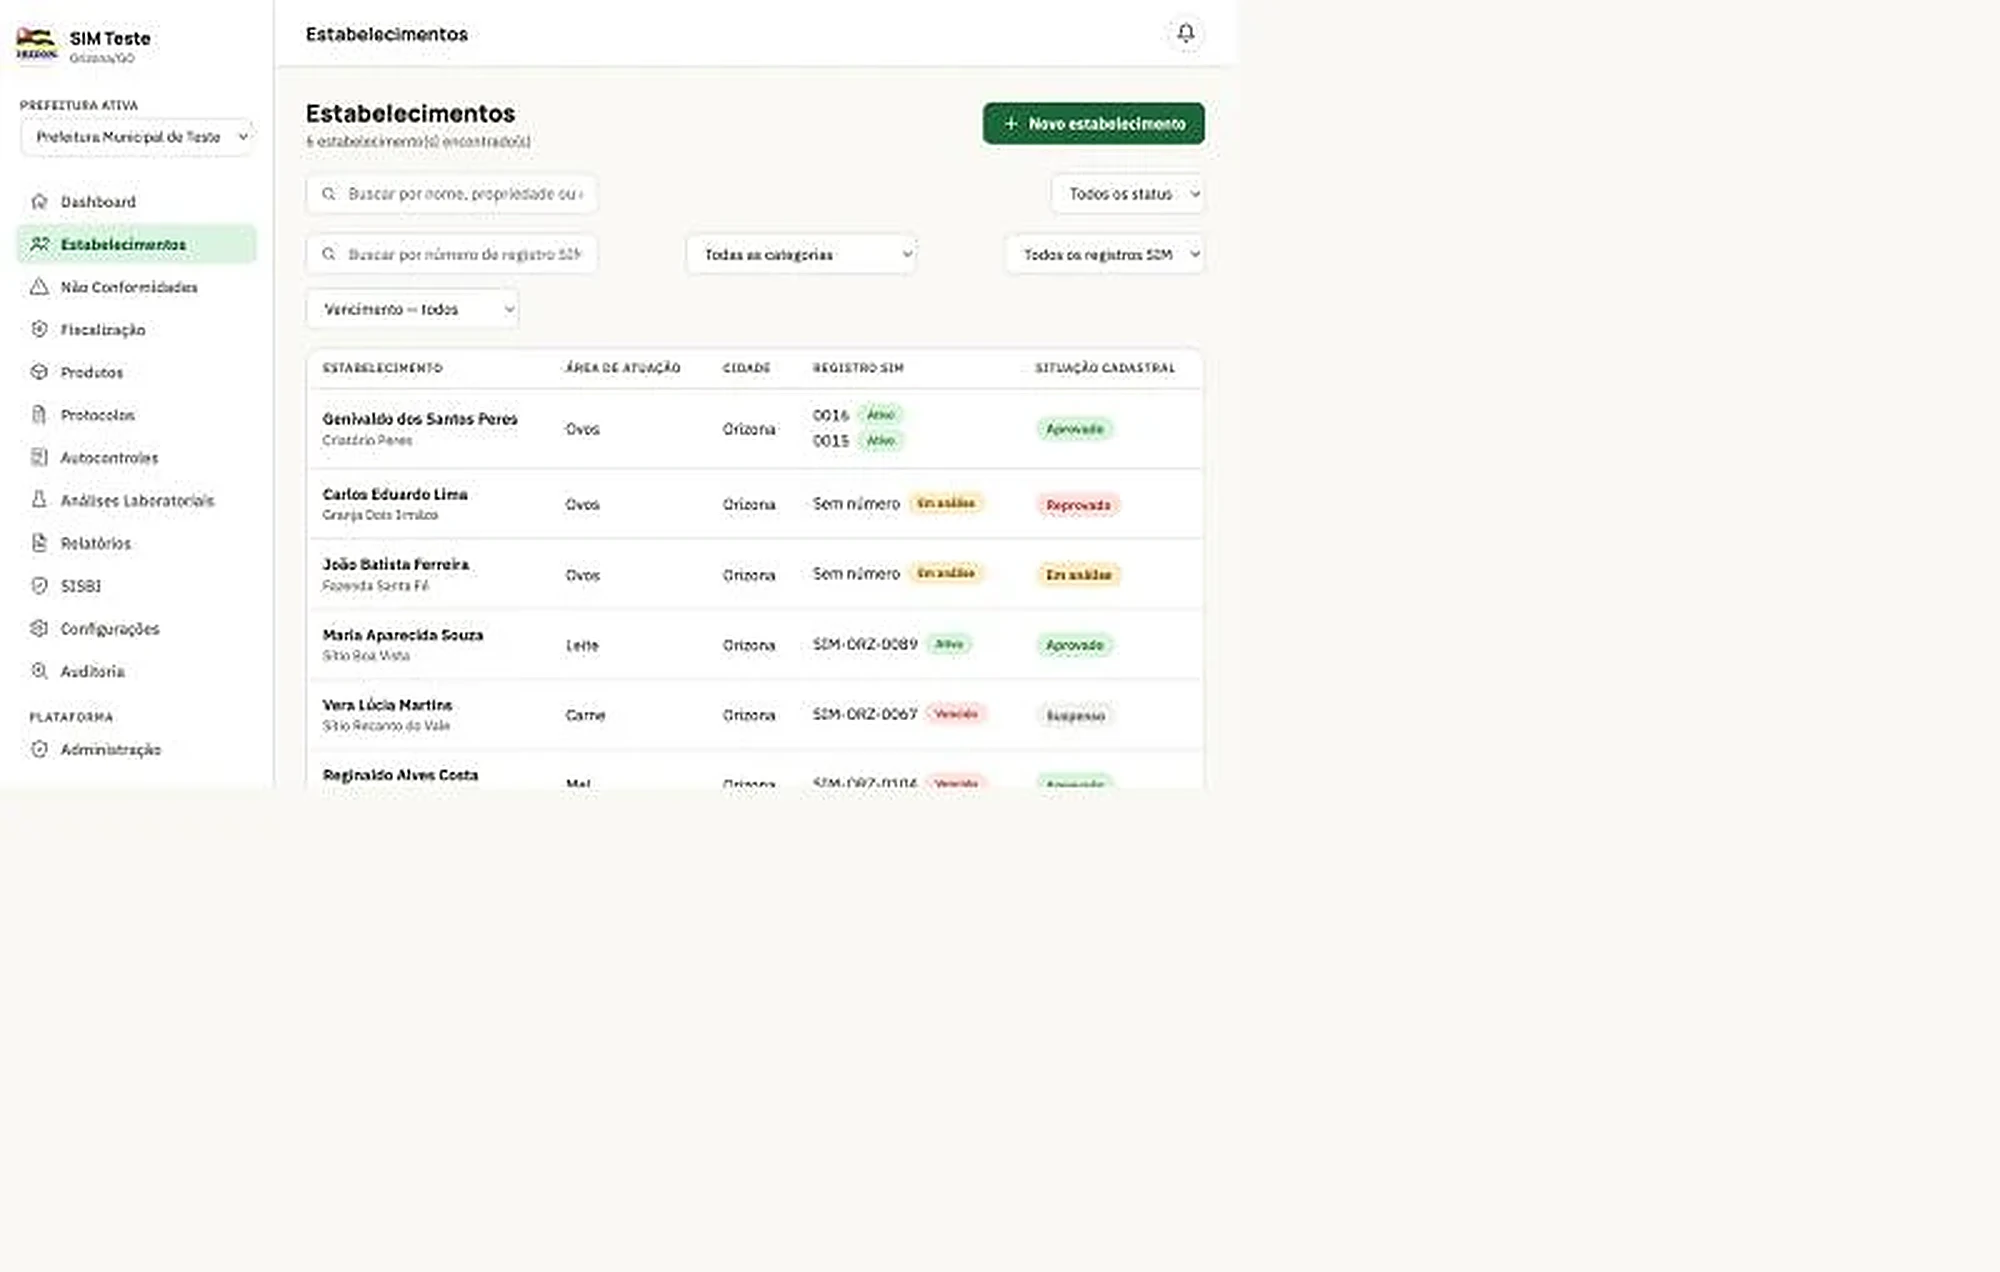This screenshot has width=2000, height=1272.
Task: Open the Todos os status dropdown
Action: (x=1128, y=194)
